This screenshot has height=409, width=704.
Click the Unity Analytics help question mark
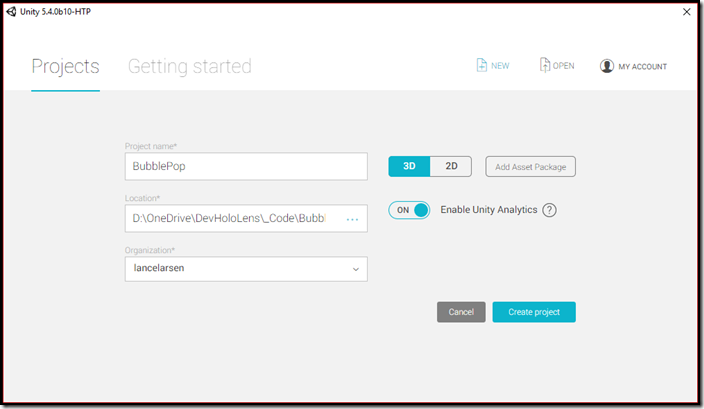click(x=549, y=210)
